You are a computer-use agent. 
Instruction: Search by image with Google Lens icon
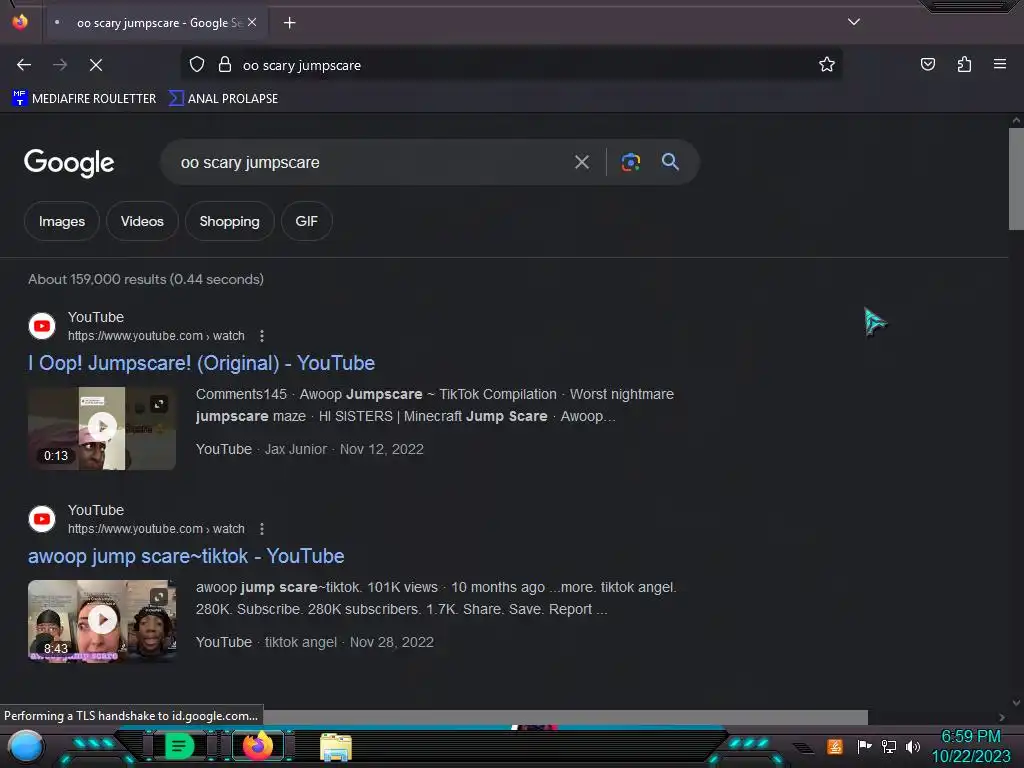pyautogui.click(x=630, y=162)
